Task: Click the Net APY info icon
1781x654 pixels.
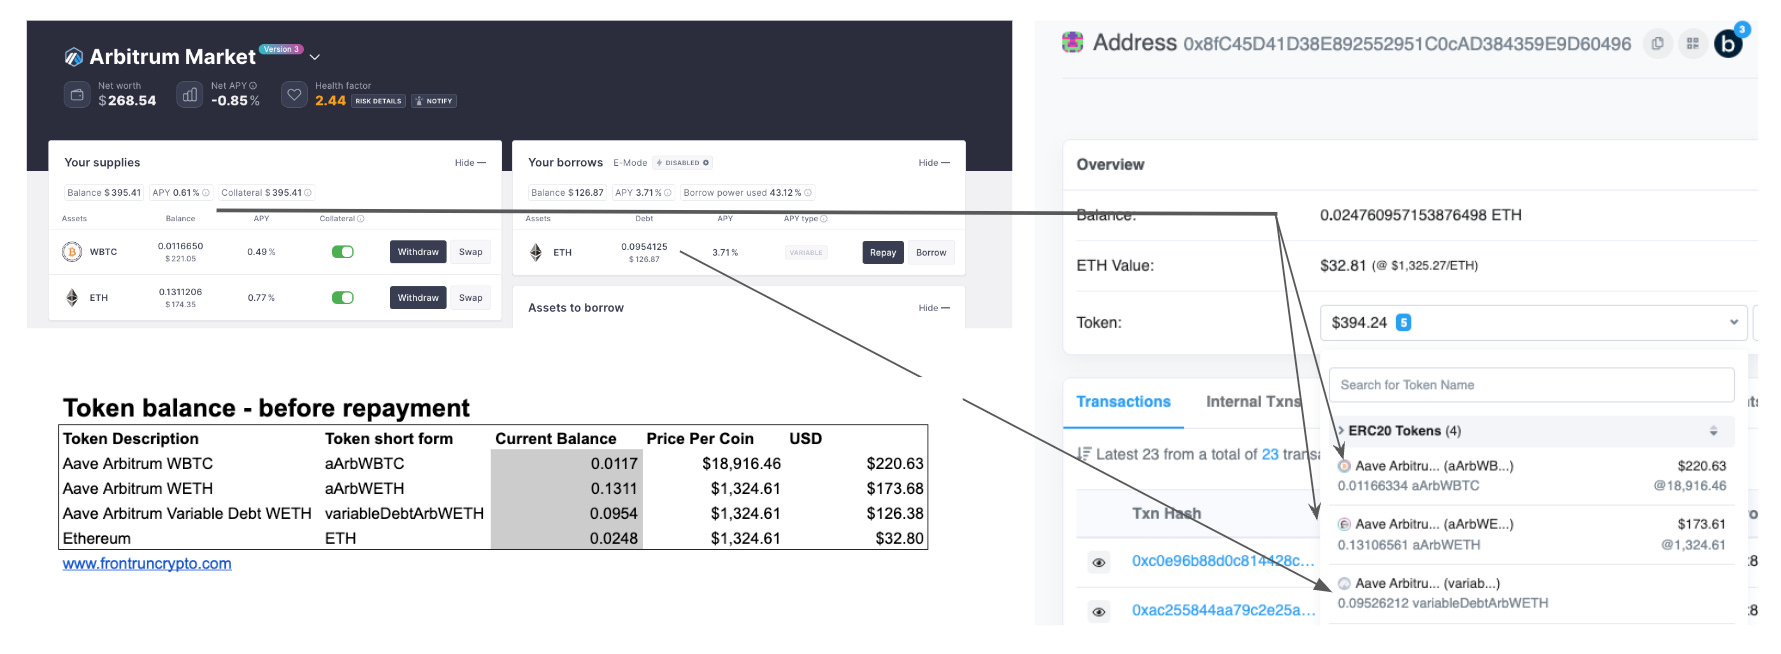Action: (253, 86)
